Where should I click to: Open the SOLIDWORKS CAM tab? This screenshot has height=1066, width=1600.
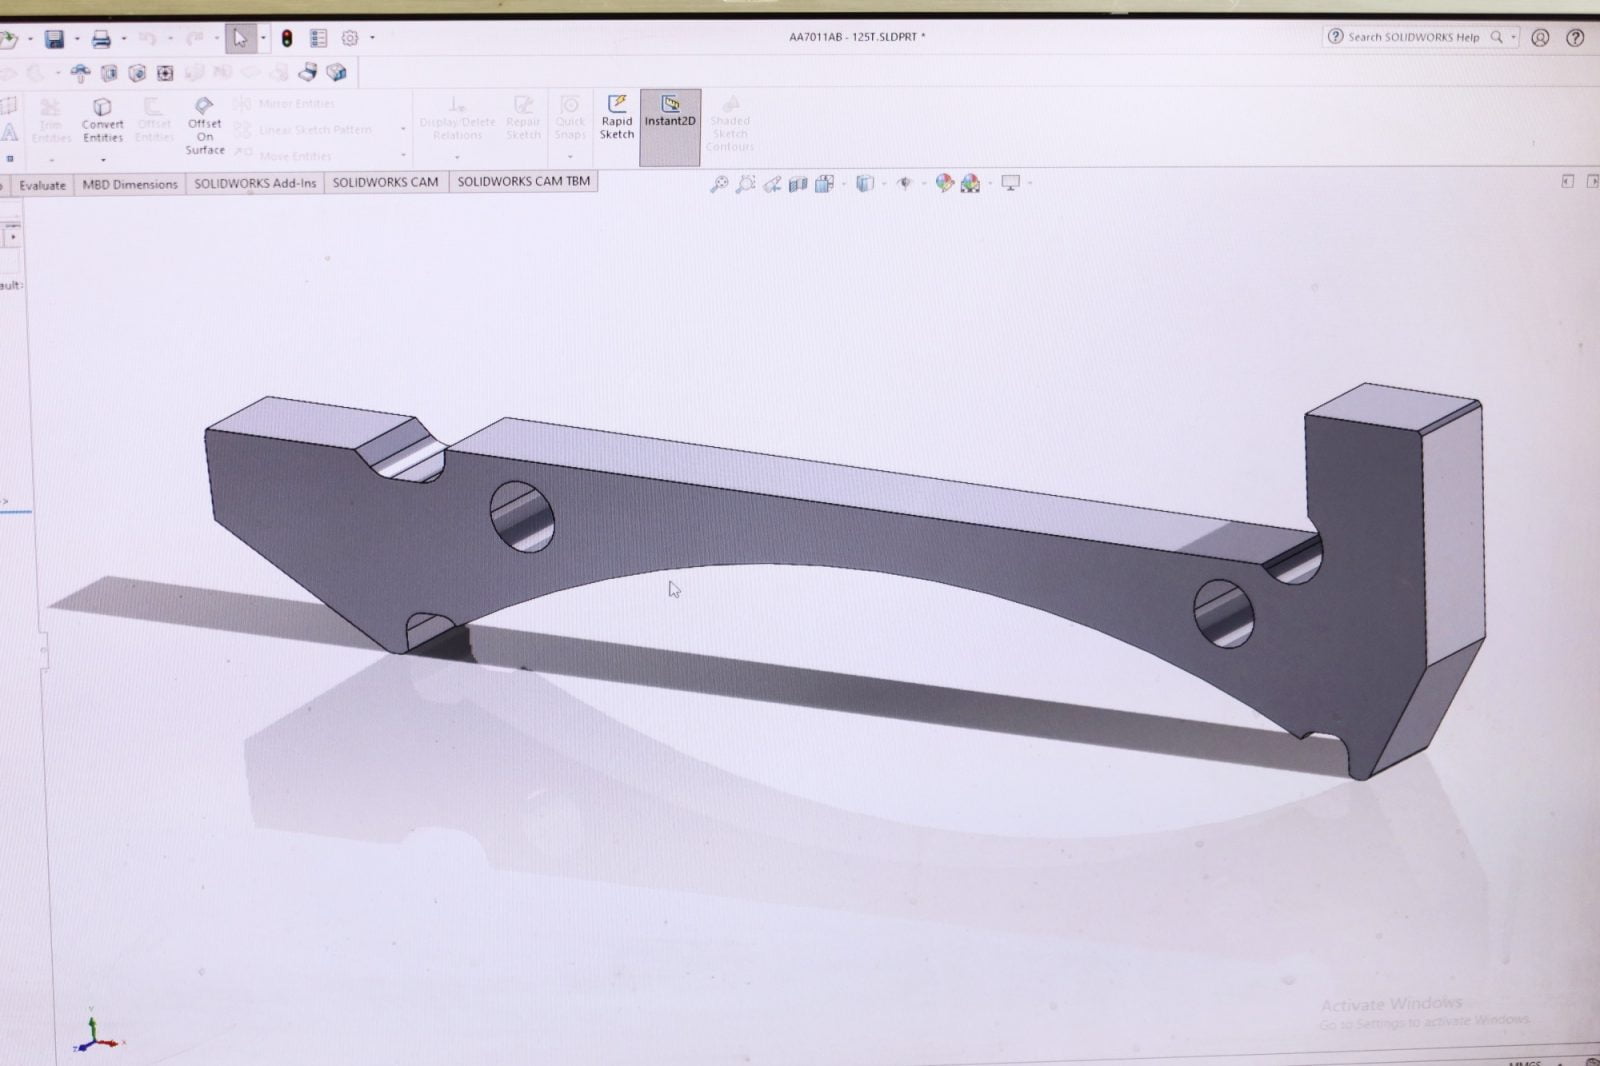(385, 182)
